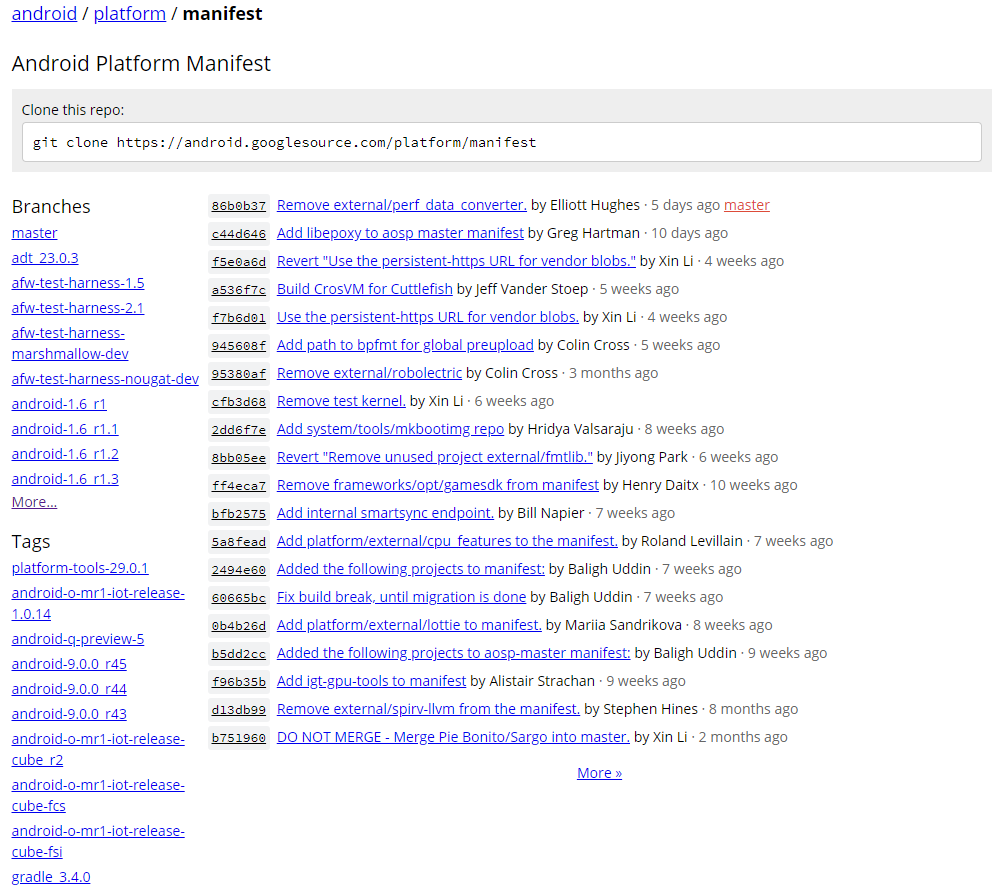This screenshot has height=891, width=1005.
Task: Open commit 'Add path to bpfmt for global preupload'
Action: coord(405,345)
